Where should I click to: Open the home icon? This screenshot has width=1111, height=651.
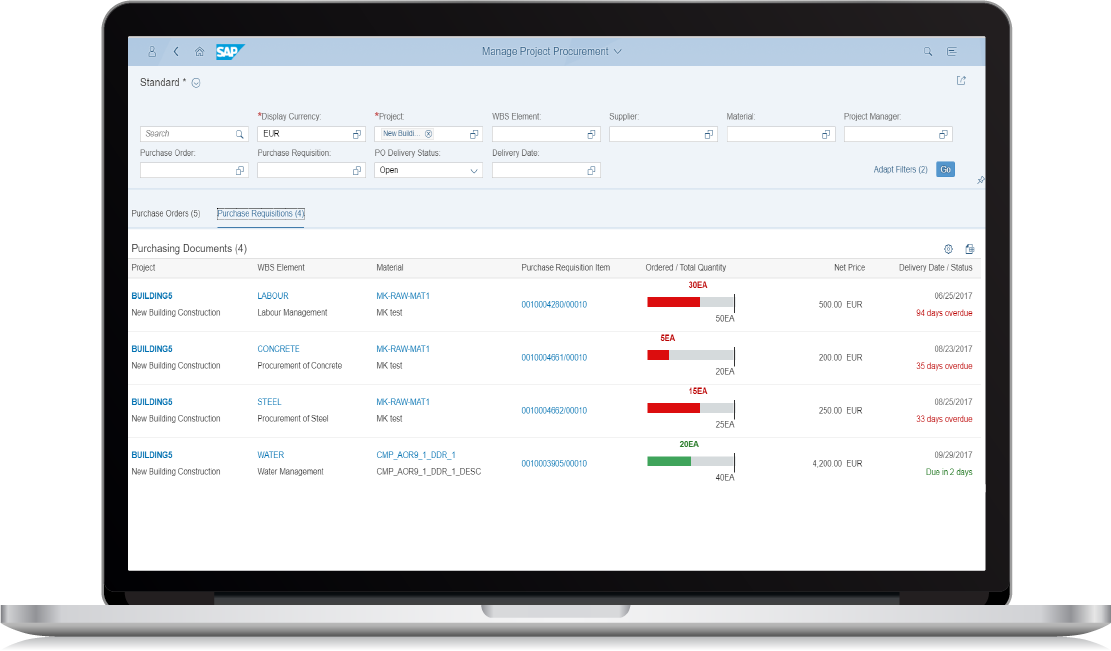pyautogui.click(x=200, y=52)
